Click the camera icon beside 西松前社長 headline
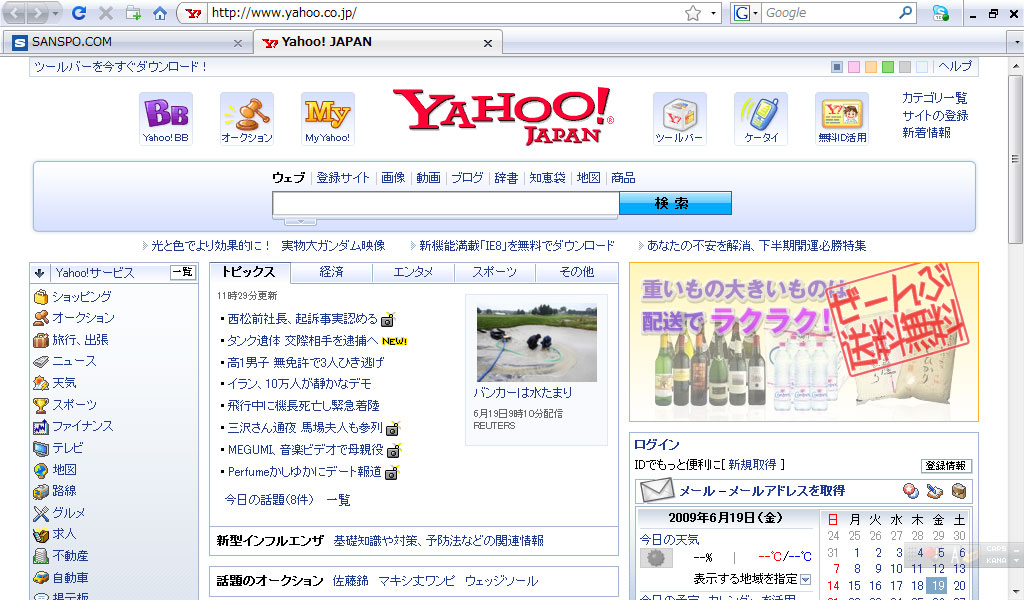1024x600 pixels. tap(389, 319)
